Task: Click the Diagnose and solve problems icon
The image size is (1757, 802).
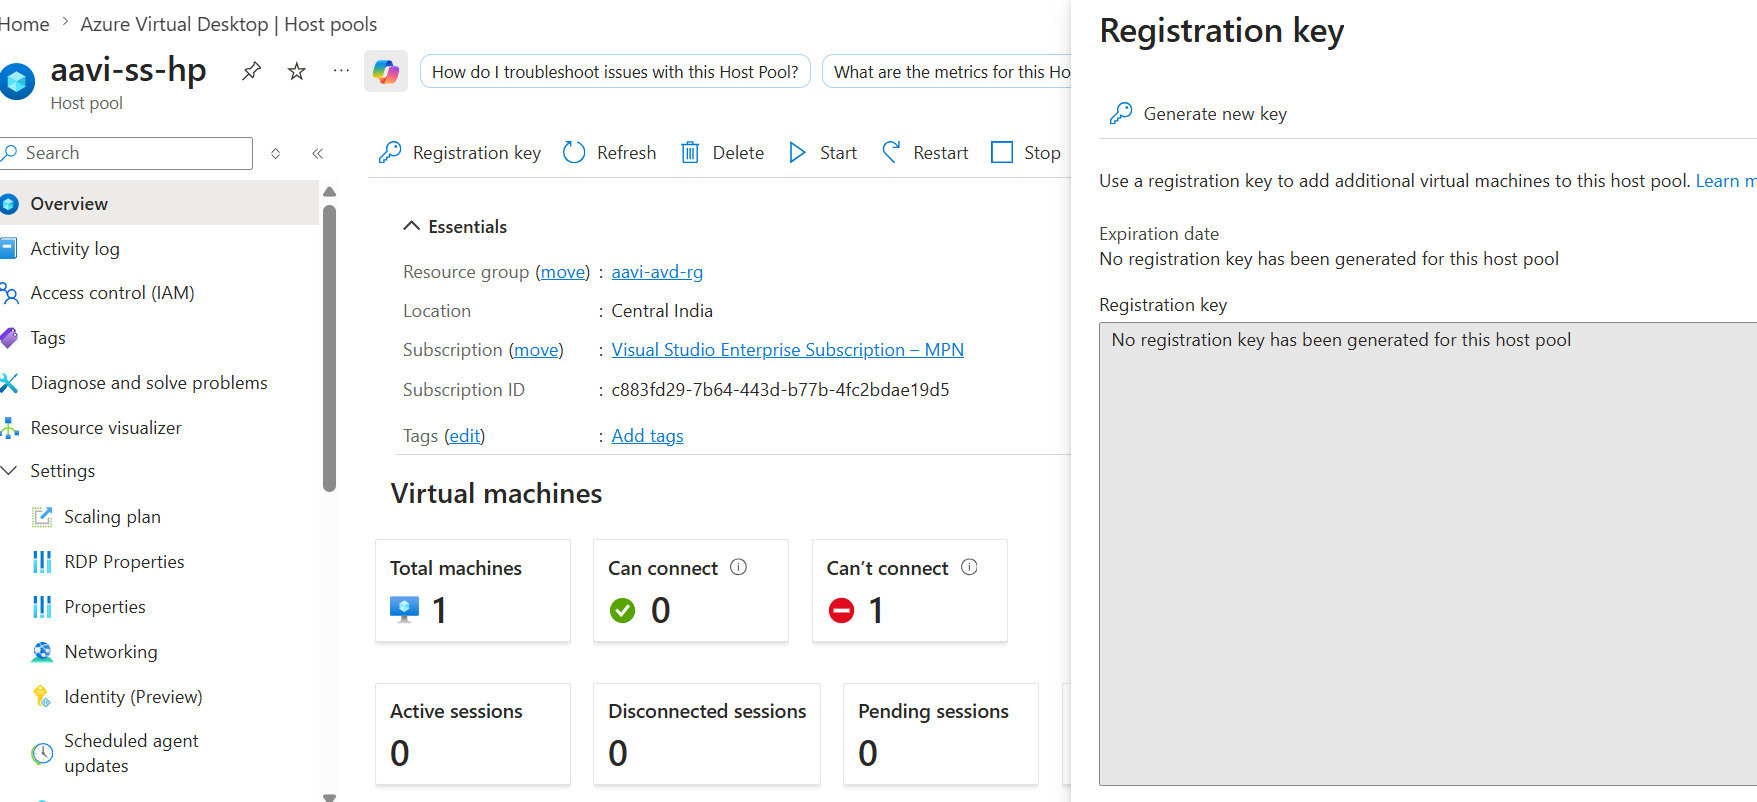Action: (x=9, y=383)
